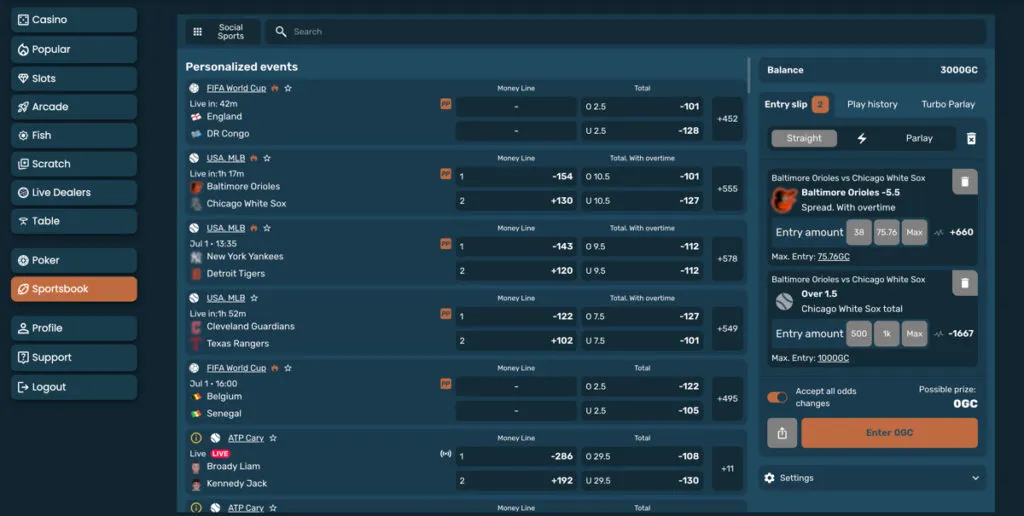
Task: Pick Kennedy Jack money line +192
Action: coord(516,480)
